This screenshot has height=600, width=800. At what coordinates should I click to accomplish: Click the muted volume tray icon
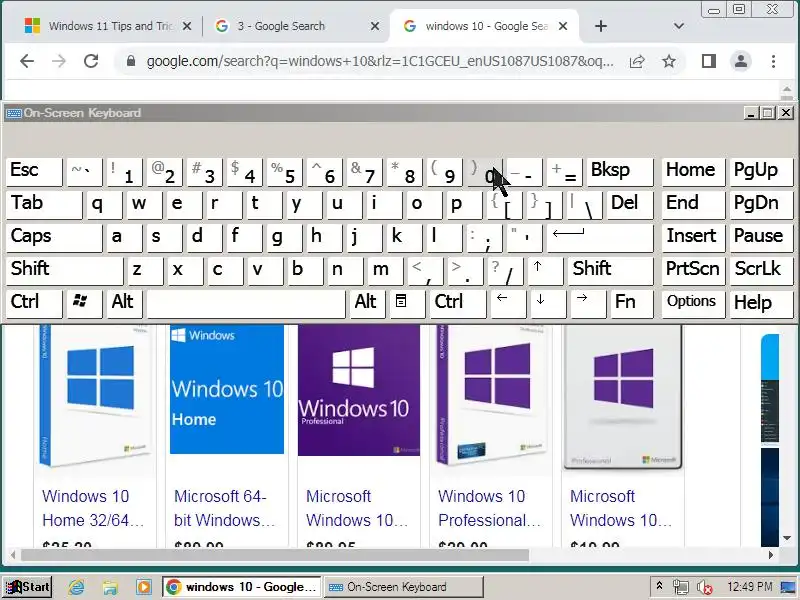coord(704,587)
